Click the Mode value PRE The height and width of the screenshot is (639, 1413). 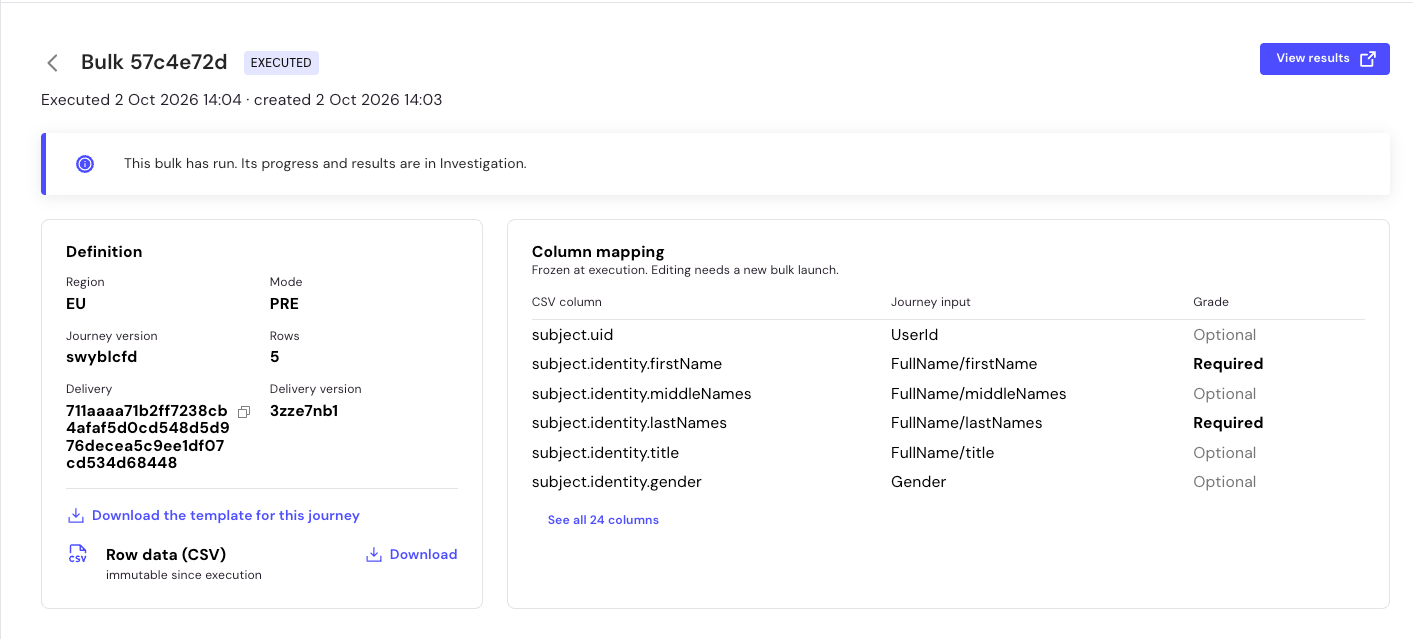point(284,304)
